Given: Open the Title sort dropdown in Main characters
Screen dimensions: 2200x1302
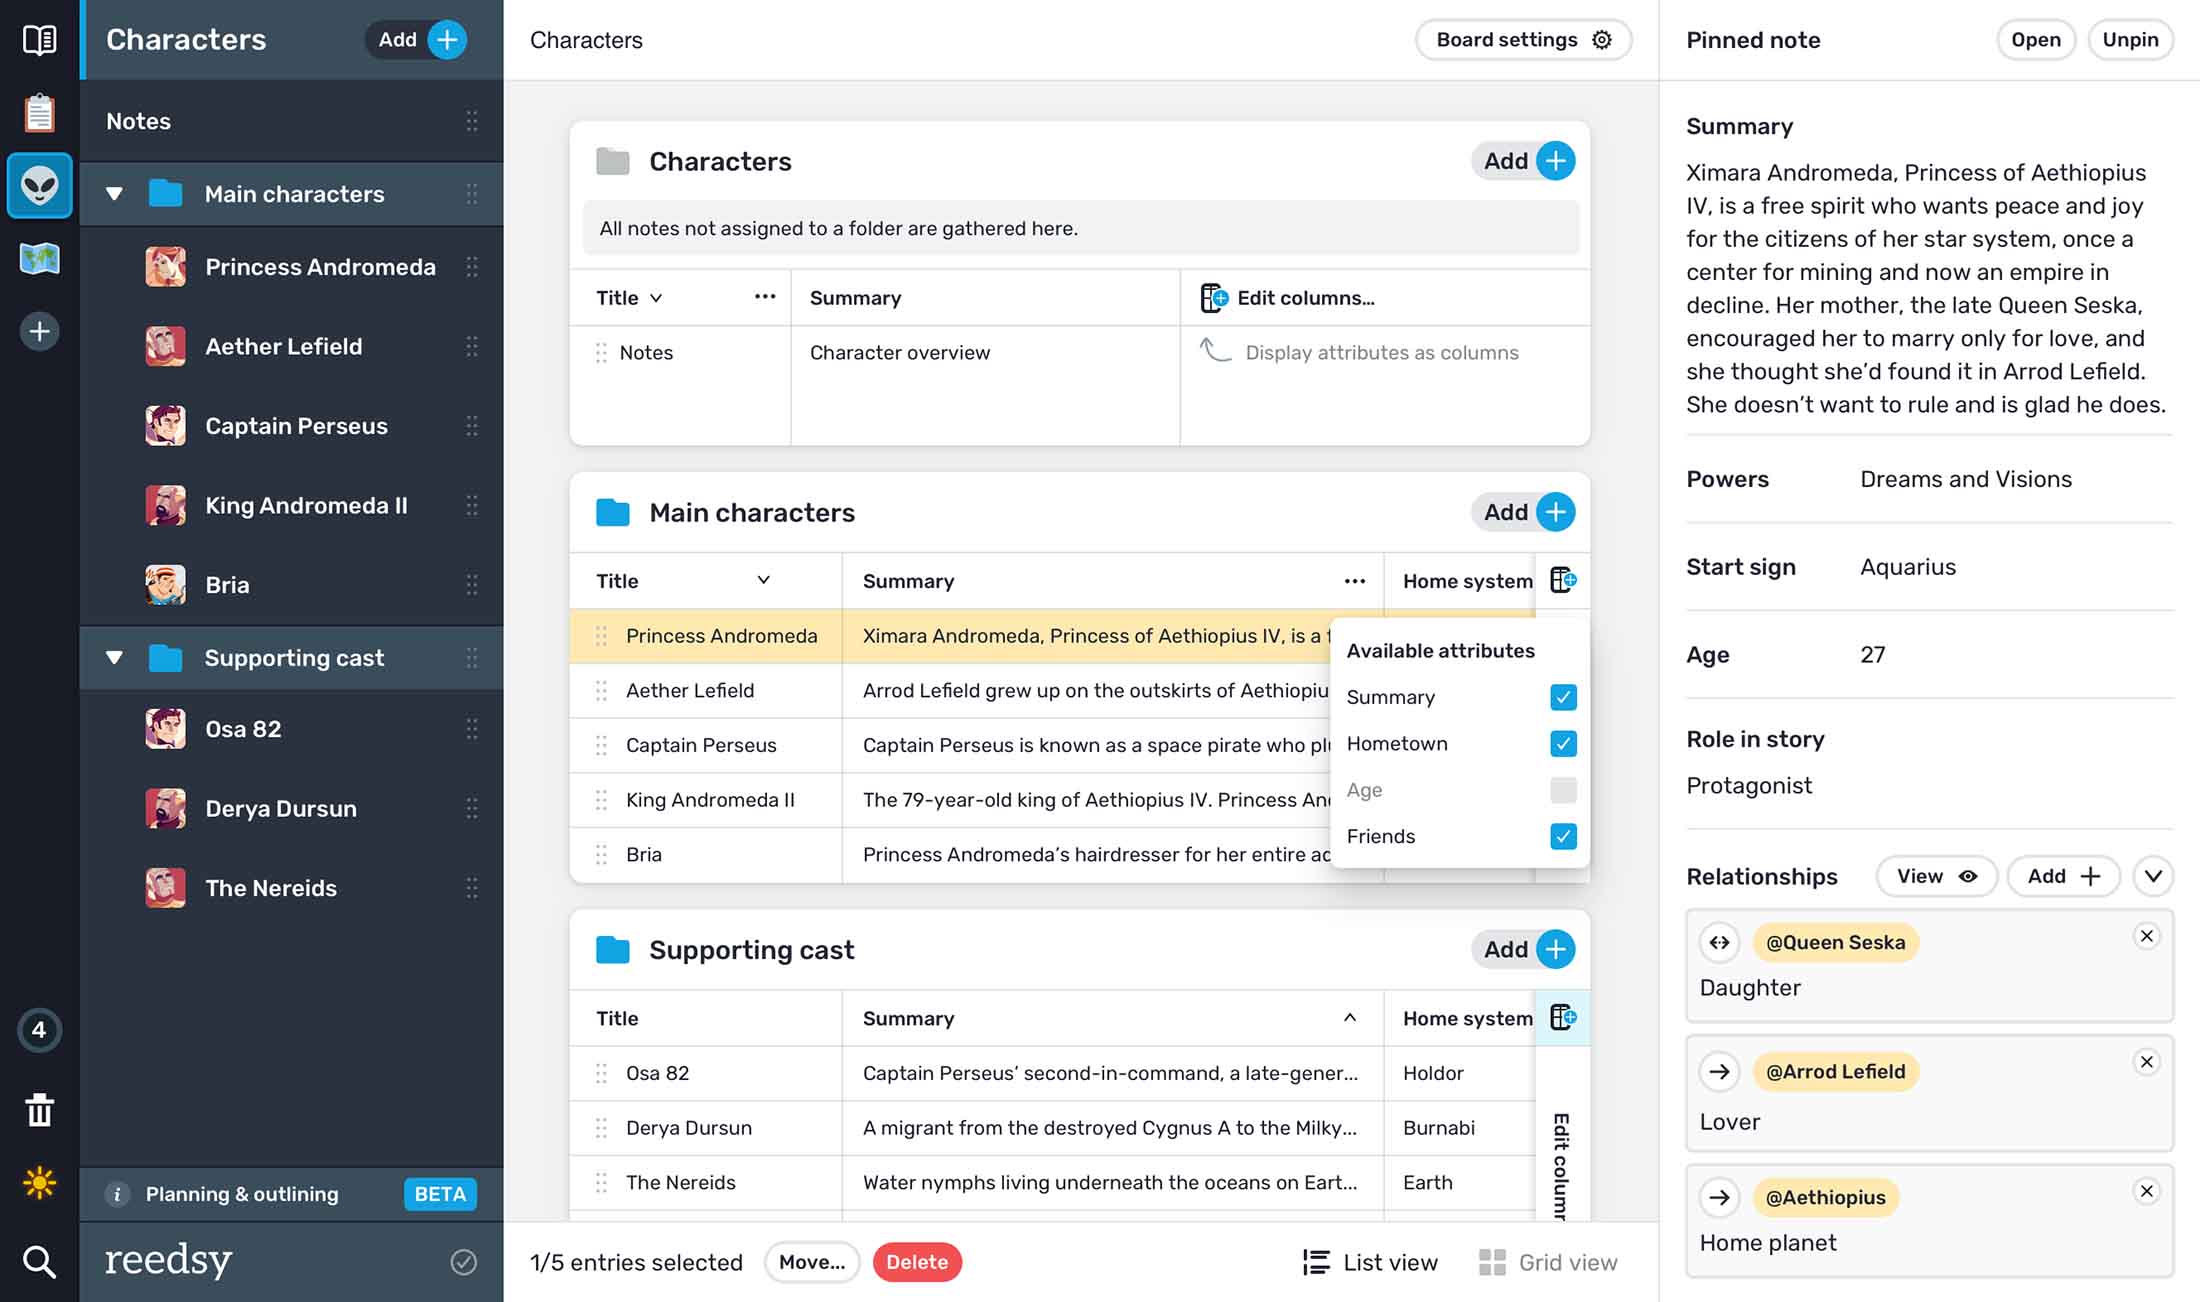Looking at the screenshot, I should coord(764,580).
